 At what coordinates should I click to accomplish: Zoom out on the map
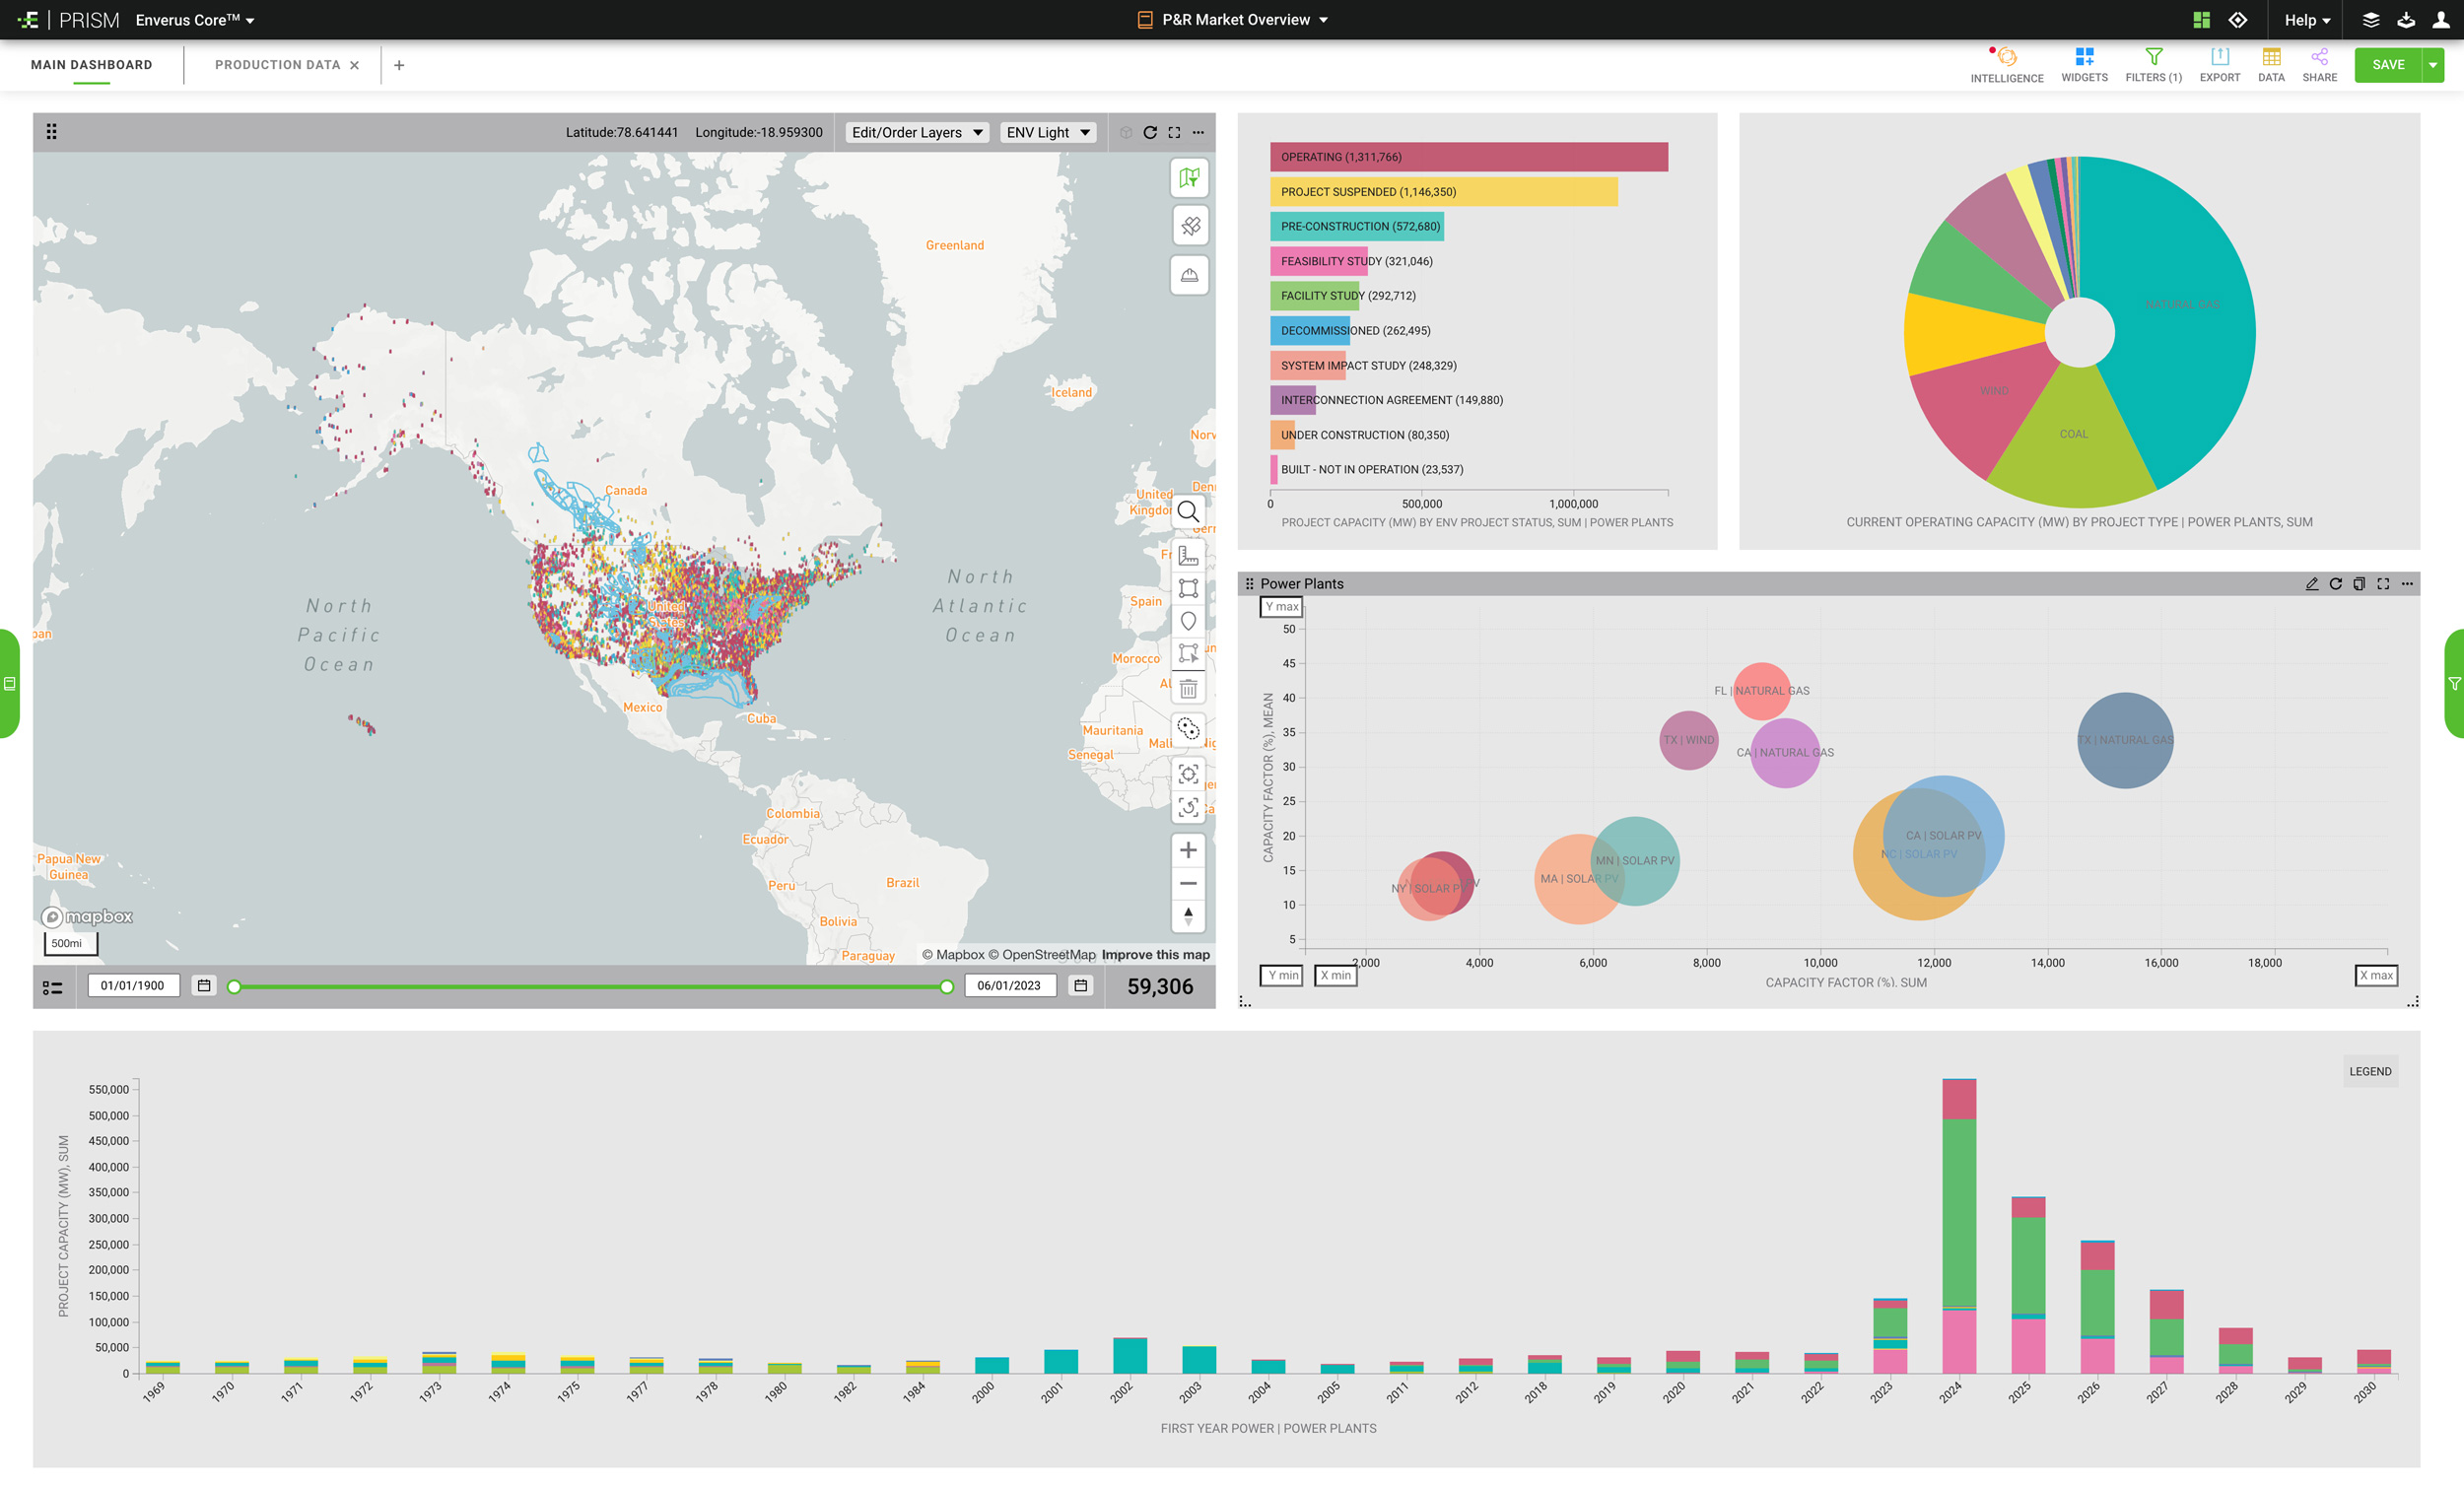1188,883
